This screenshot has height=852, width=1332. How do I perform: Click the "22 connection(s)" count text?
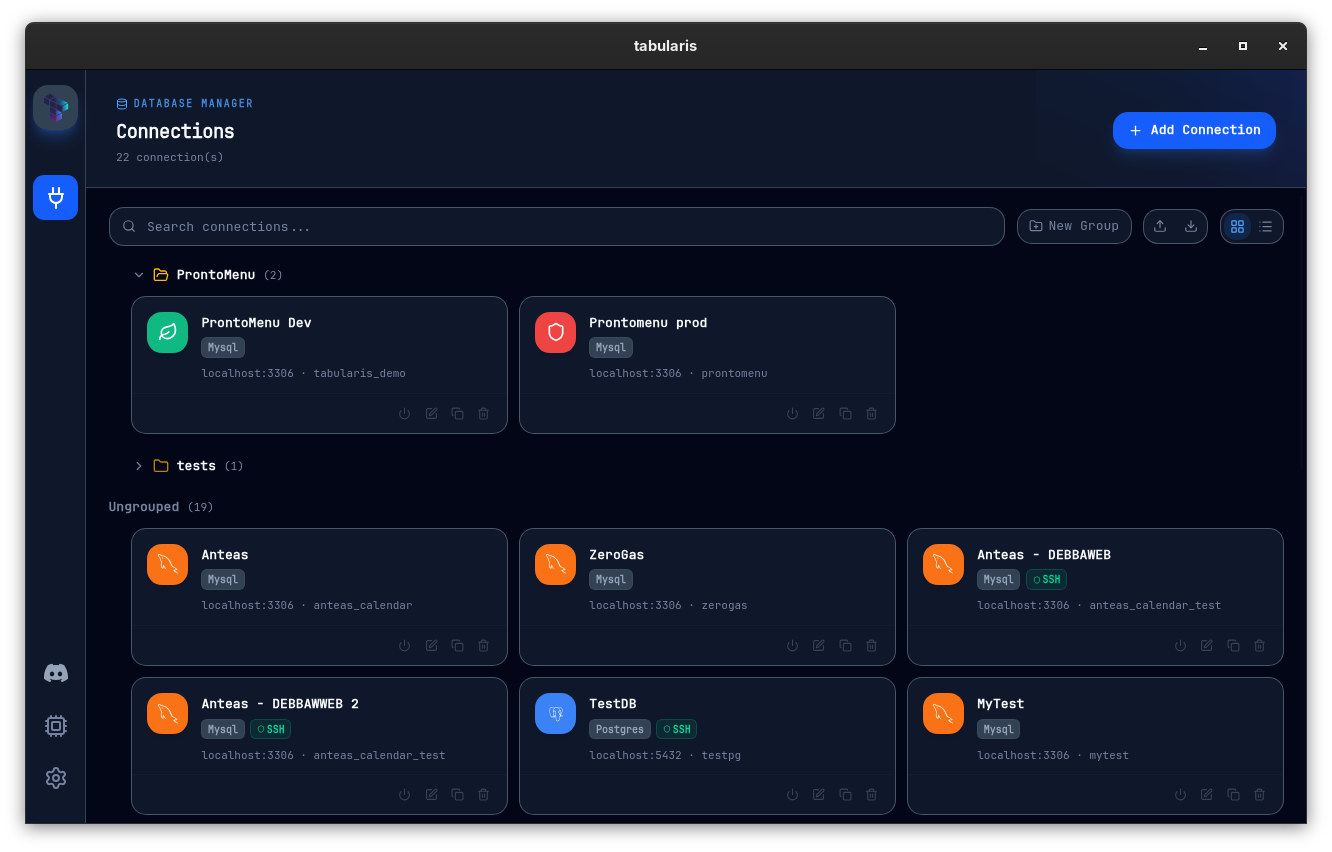pyautogui.click(x=170, y=157)
